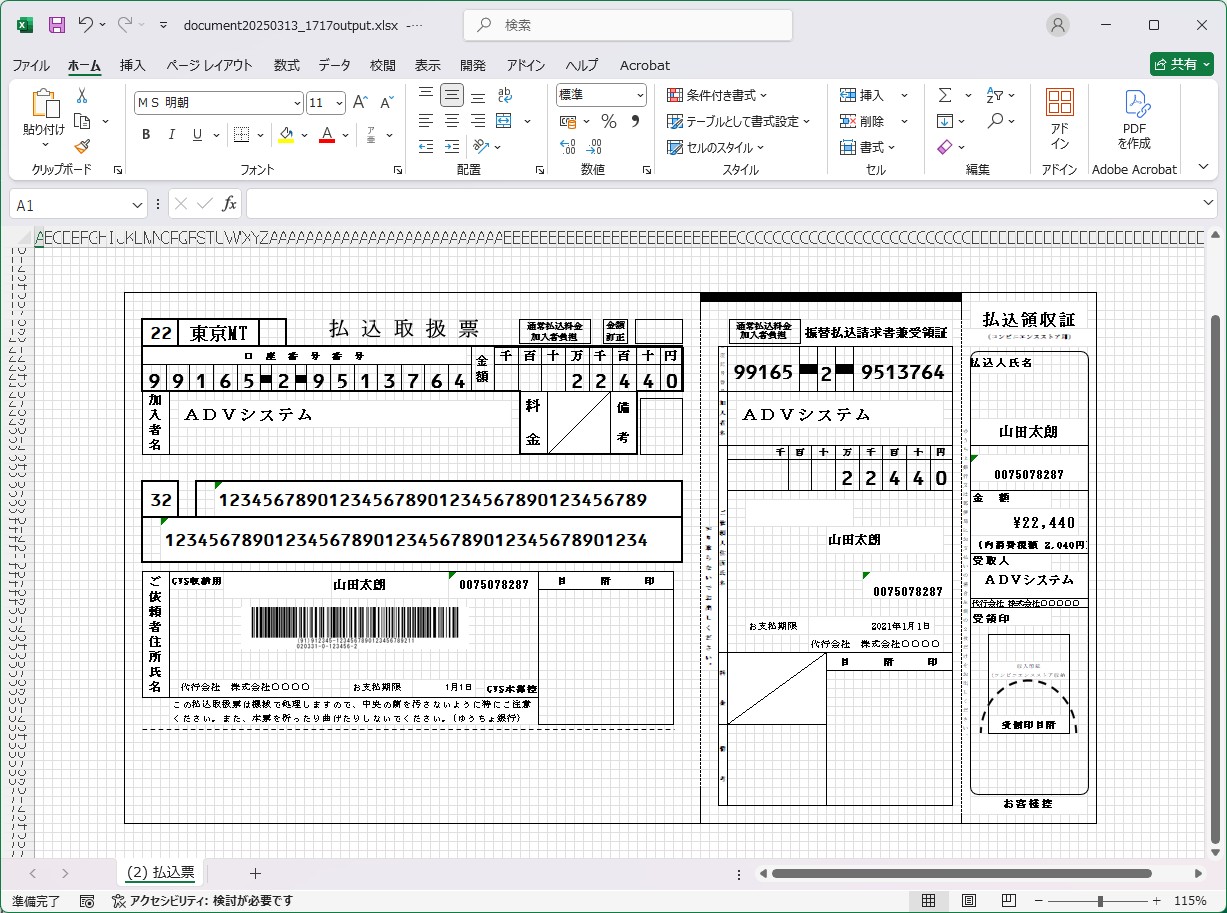1227x913 pixels.
Task: Open the 挿入 ribbon tab
Action: tap(132, 65)
